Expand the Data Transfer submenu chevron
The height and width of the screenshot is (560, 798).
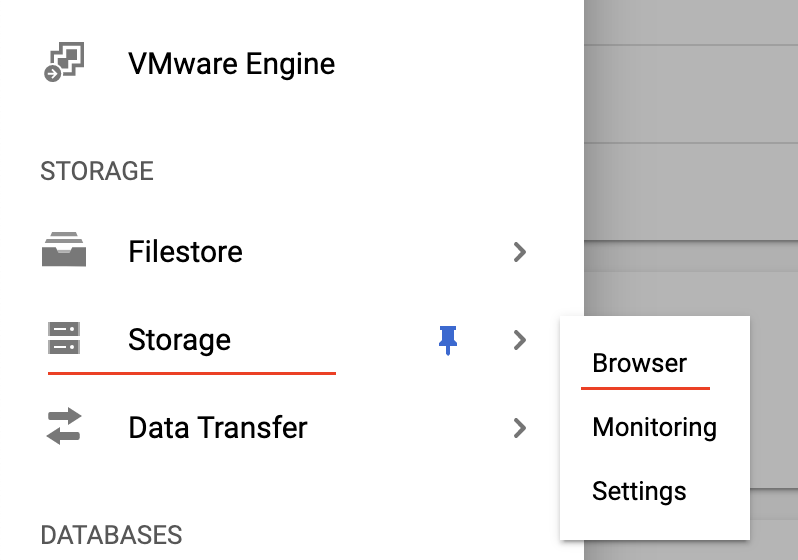pos(520,428)
